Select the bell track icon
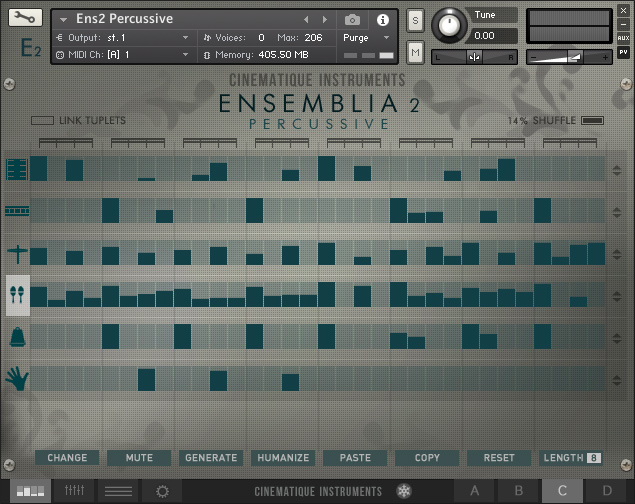This screenshot has width=635, height=504. (17, 337)
